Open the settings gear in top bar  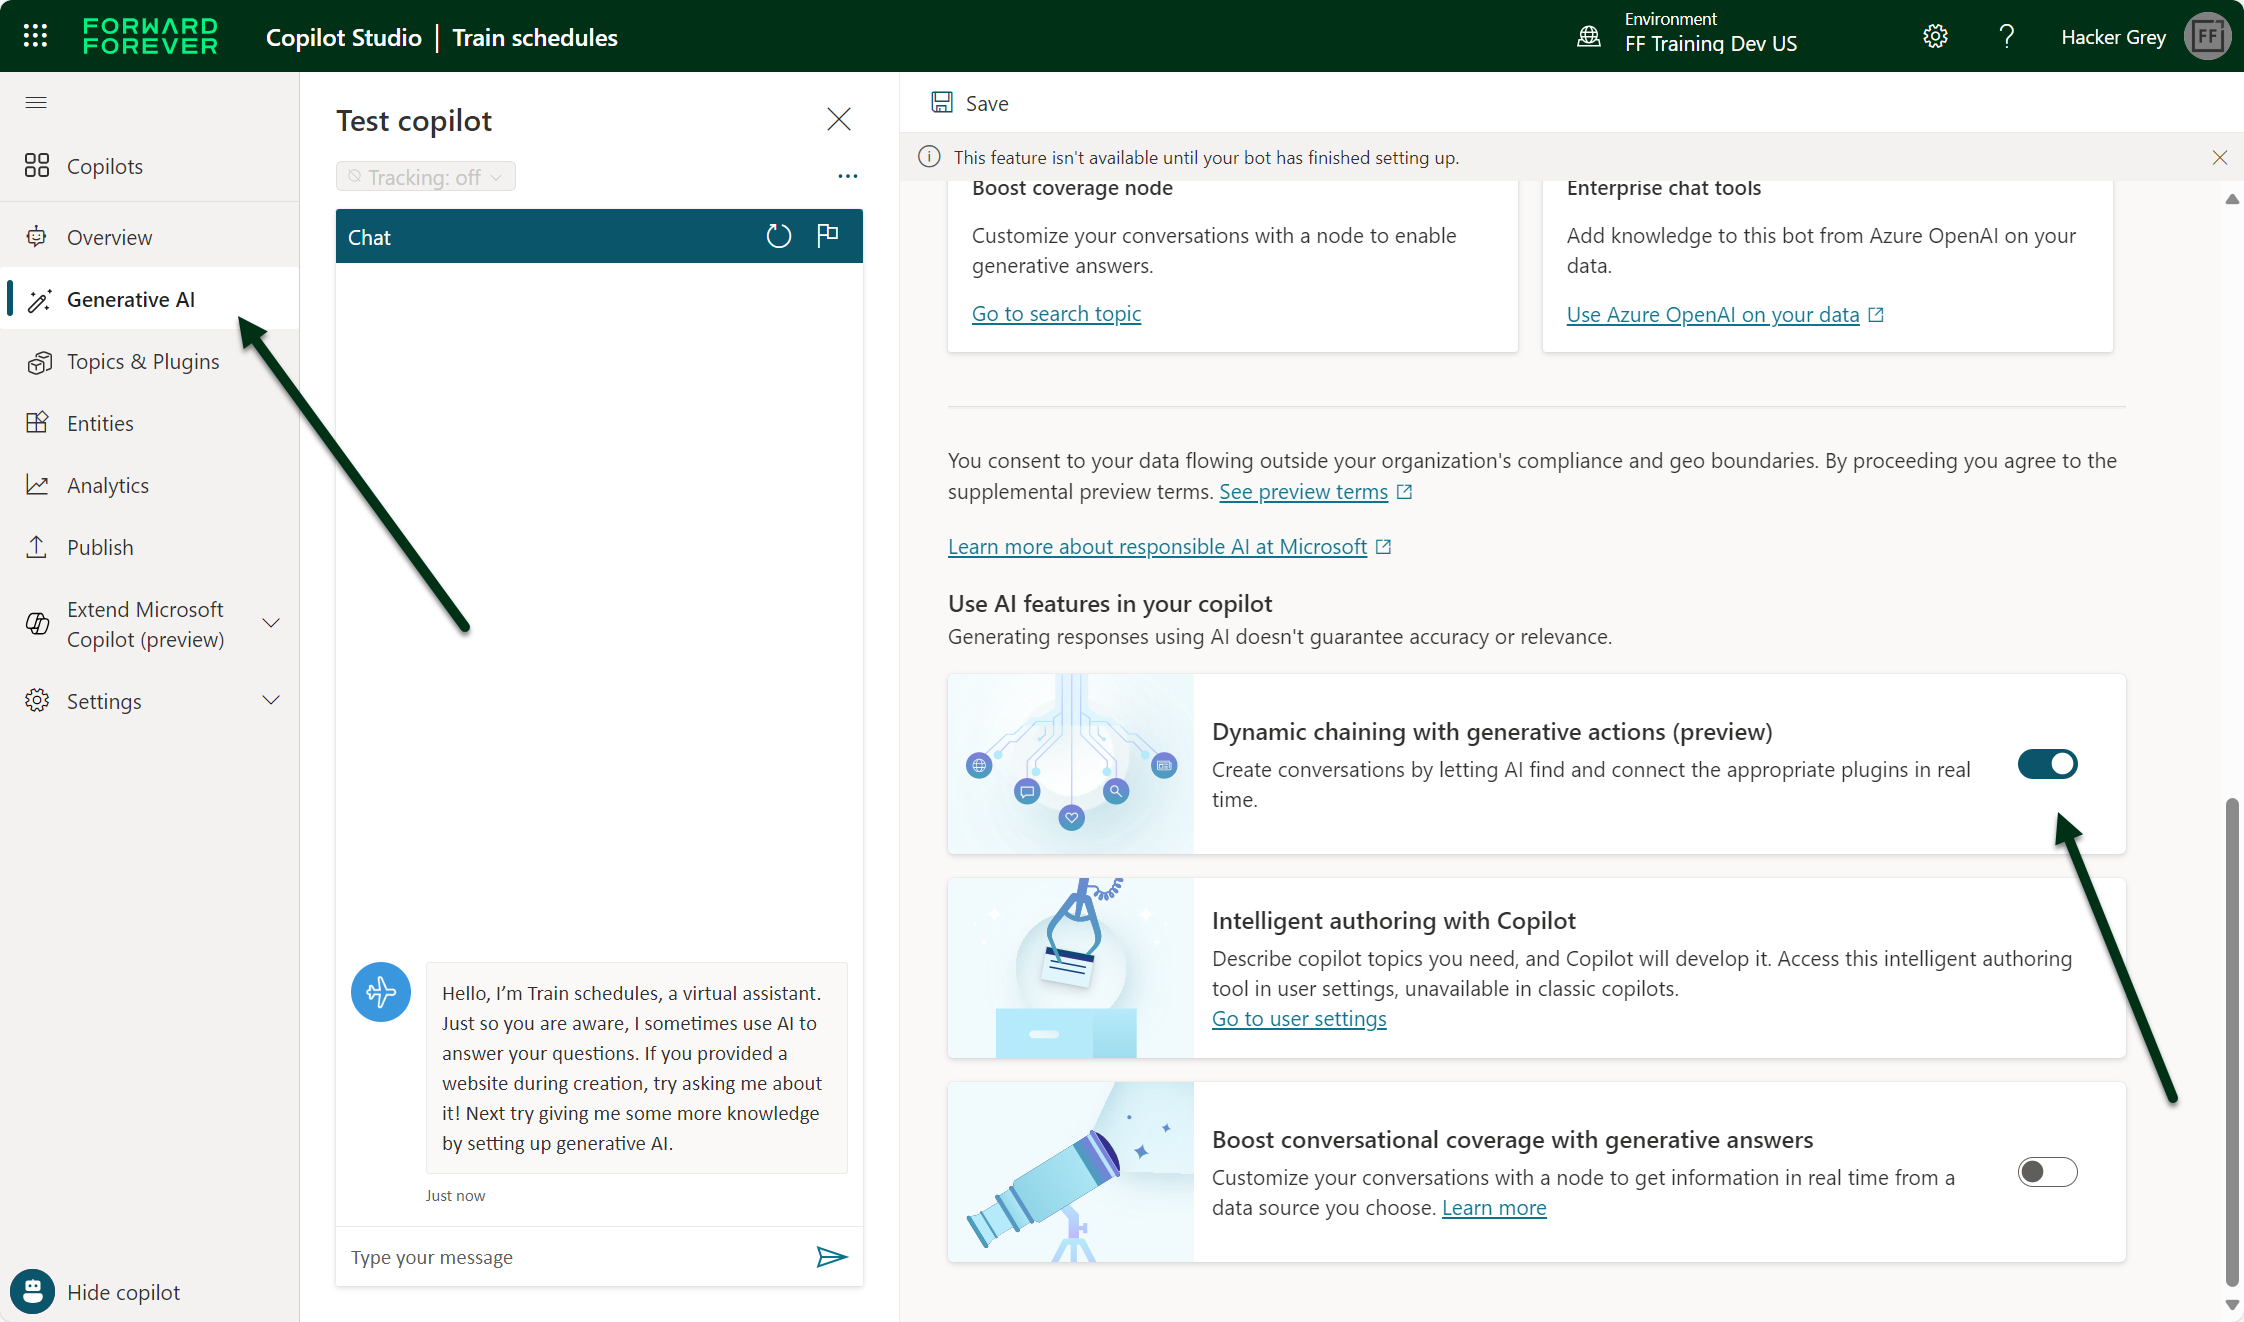(1935, 37)
